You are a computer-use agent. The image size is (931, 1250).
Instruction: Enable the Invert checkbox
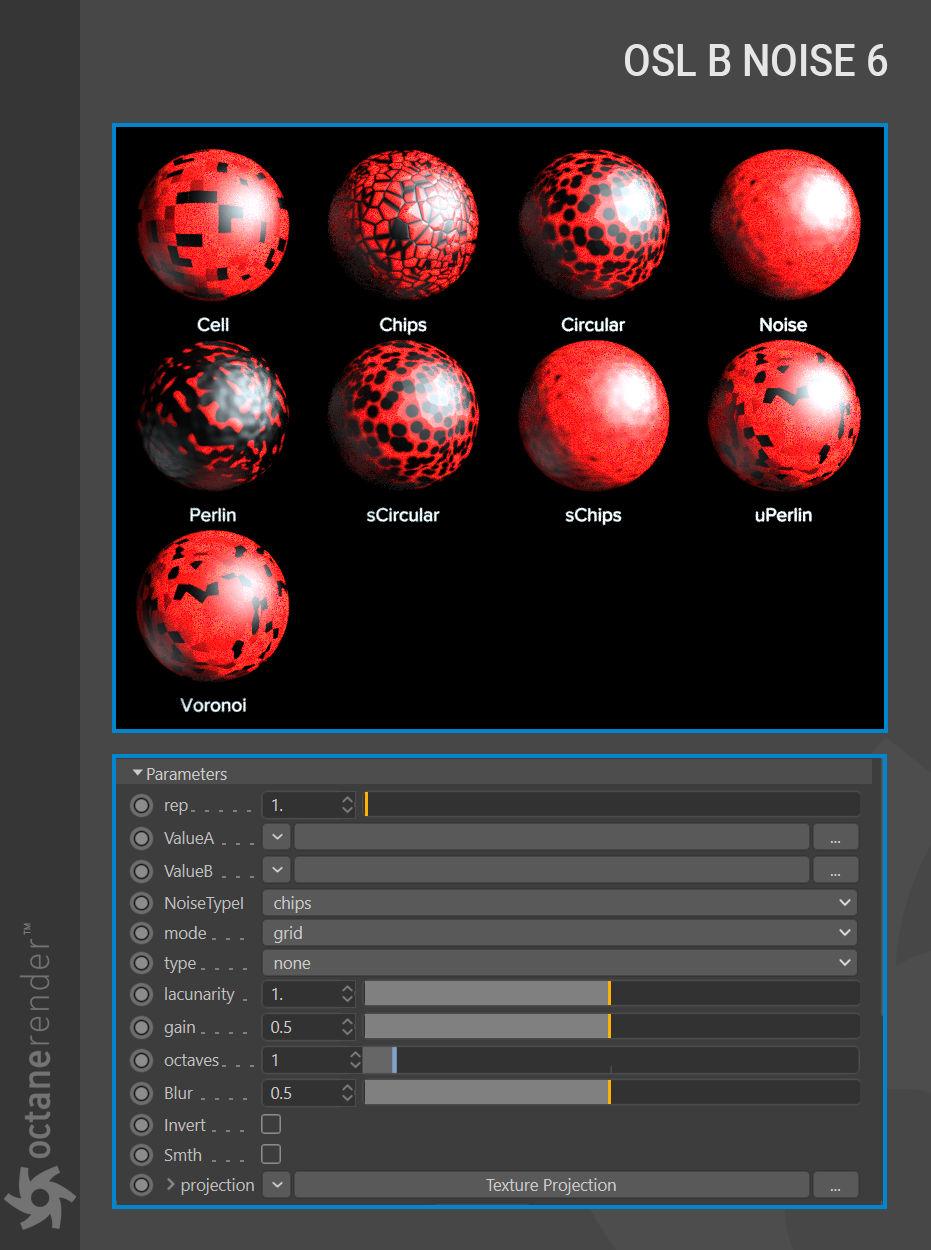[271, 1124]
